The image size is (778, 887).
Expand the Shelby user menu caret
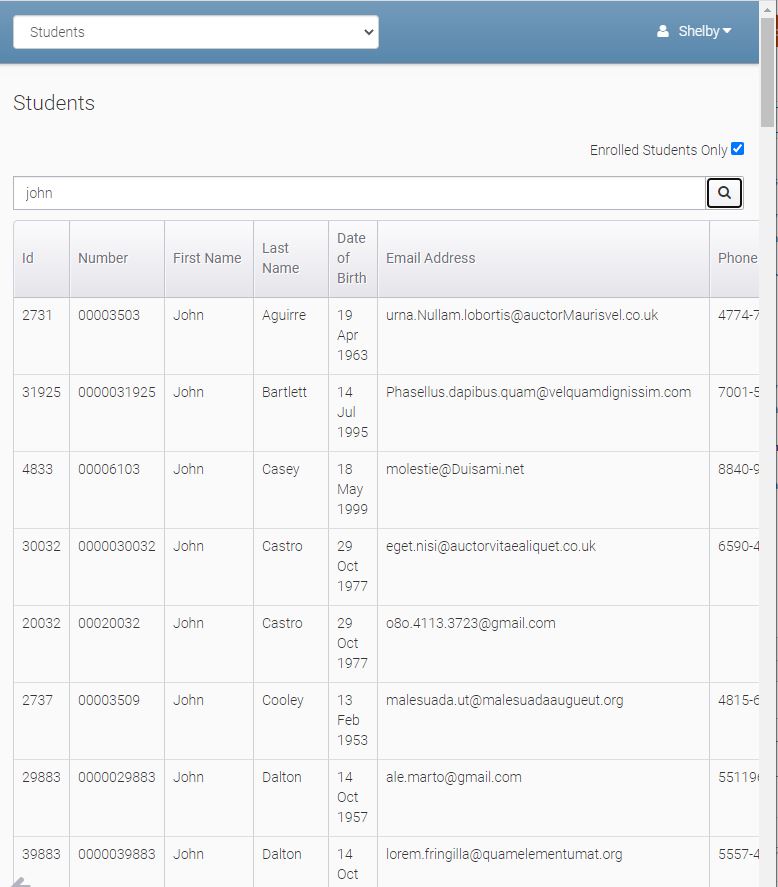727,31
